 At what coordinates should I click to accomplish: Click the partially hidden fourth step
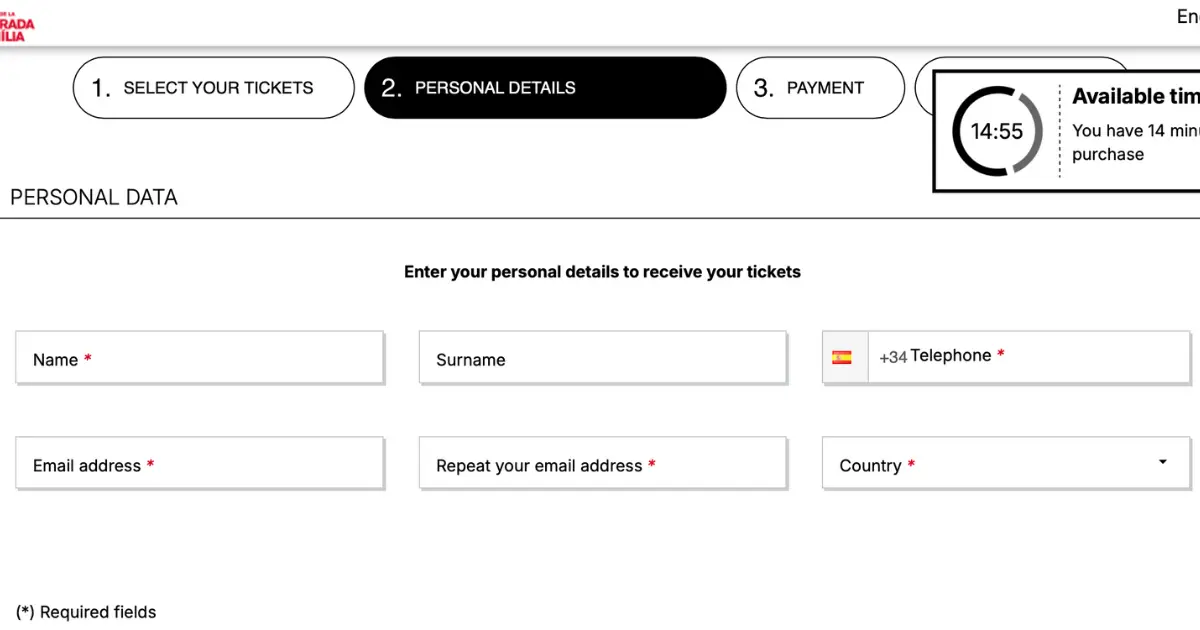(x=923, y=88)
